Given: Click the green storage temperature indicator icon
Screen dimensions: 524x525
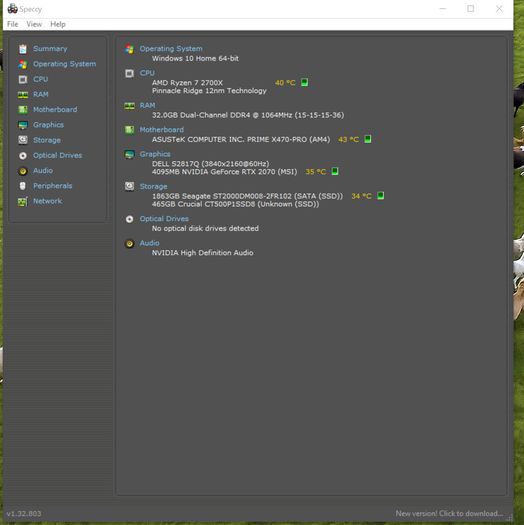Looking at the screenshot, I should [380, 196].
